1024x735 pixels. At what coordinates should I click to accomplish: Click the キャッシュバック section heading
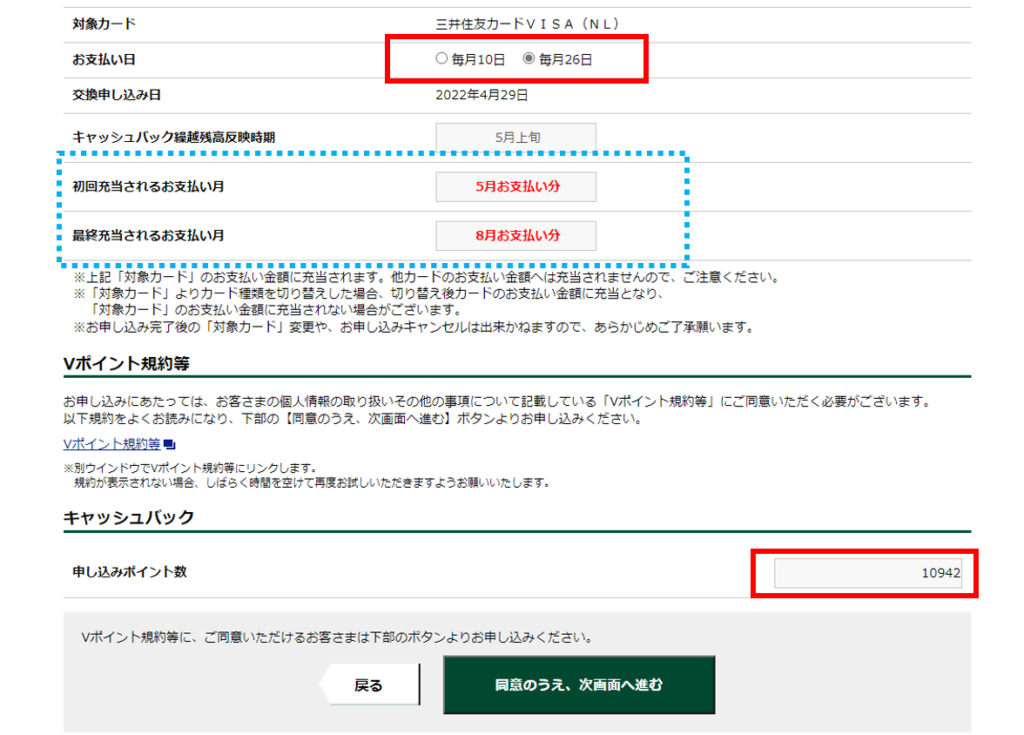[x=128, y=517]
